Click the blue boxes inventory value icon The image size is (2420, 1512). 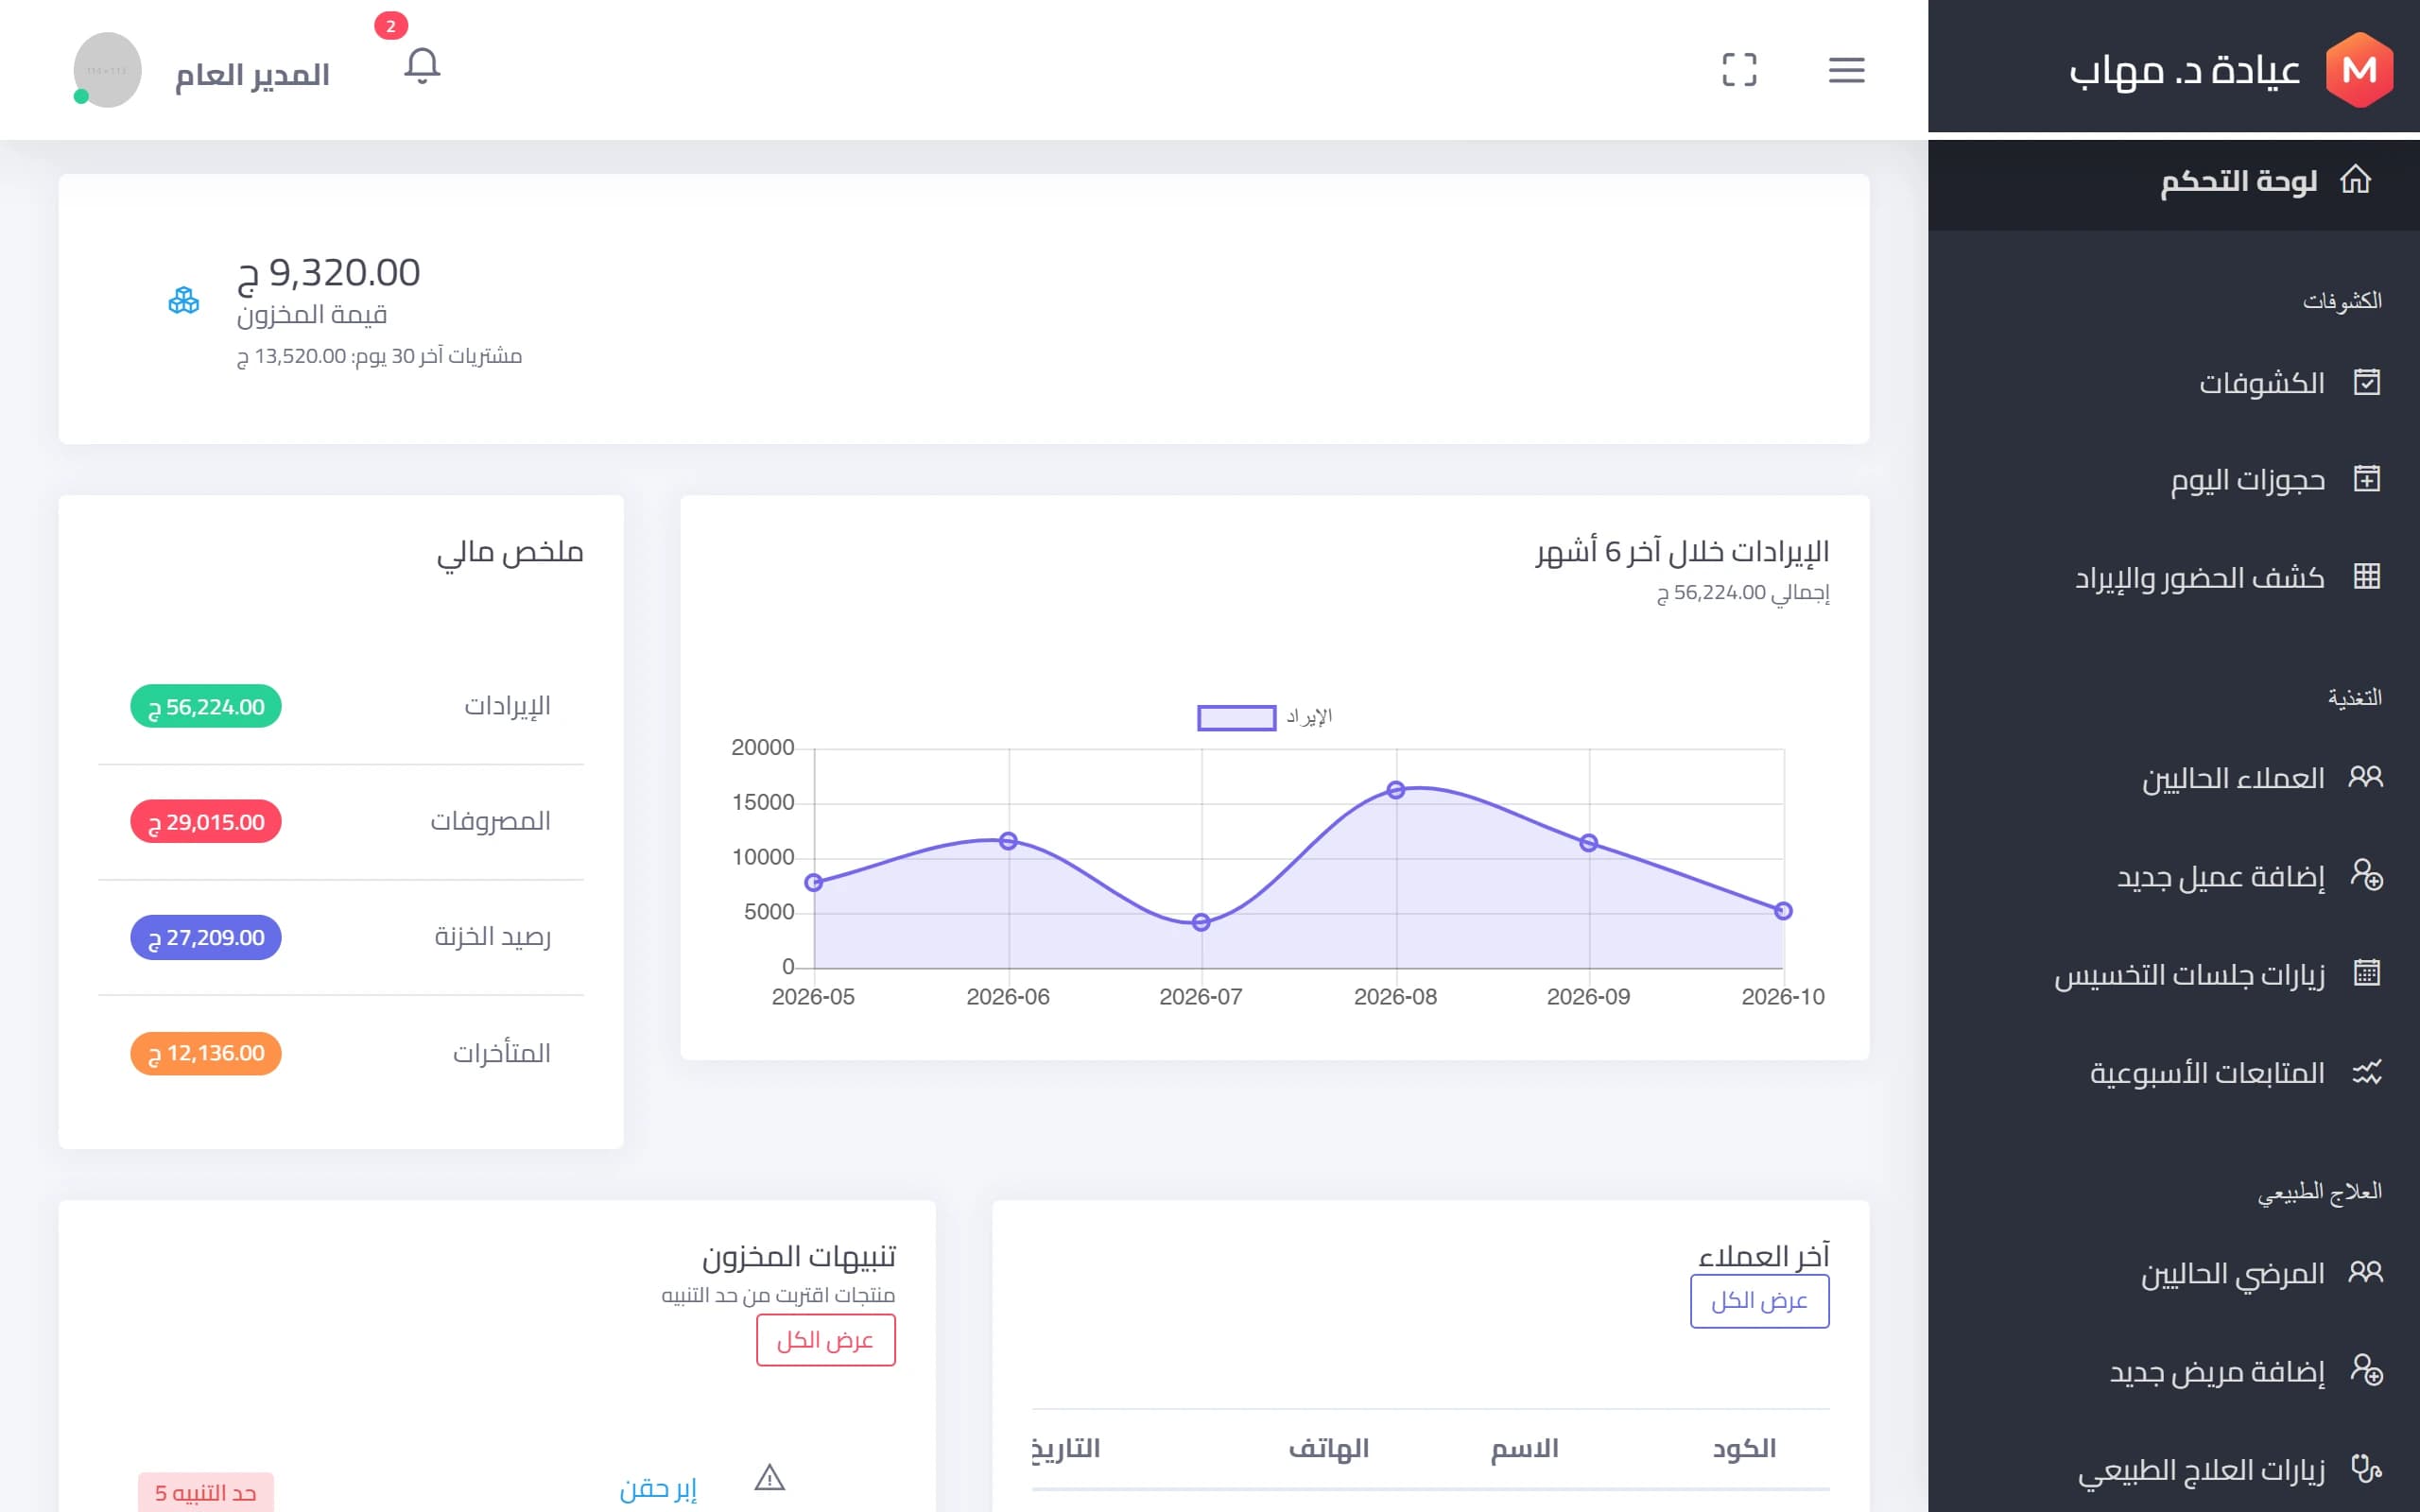[x=184, y=300]
